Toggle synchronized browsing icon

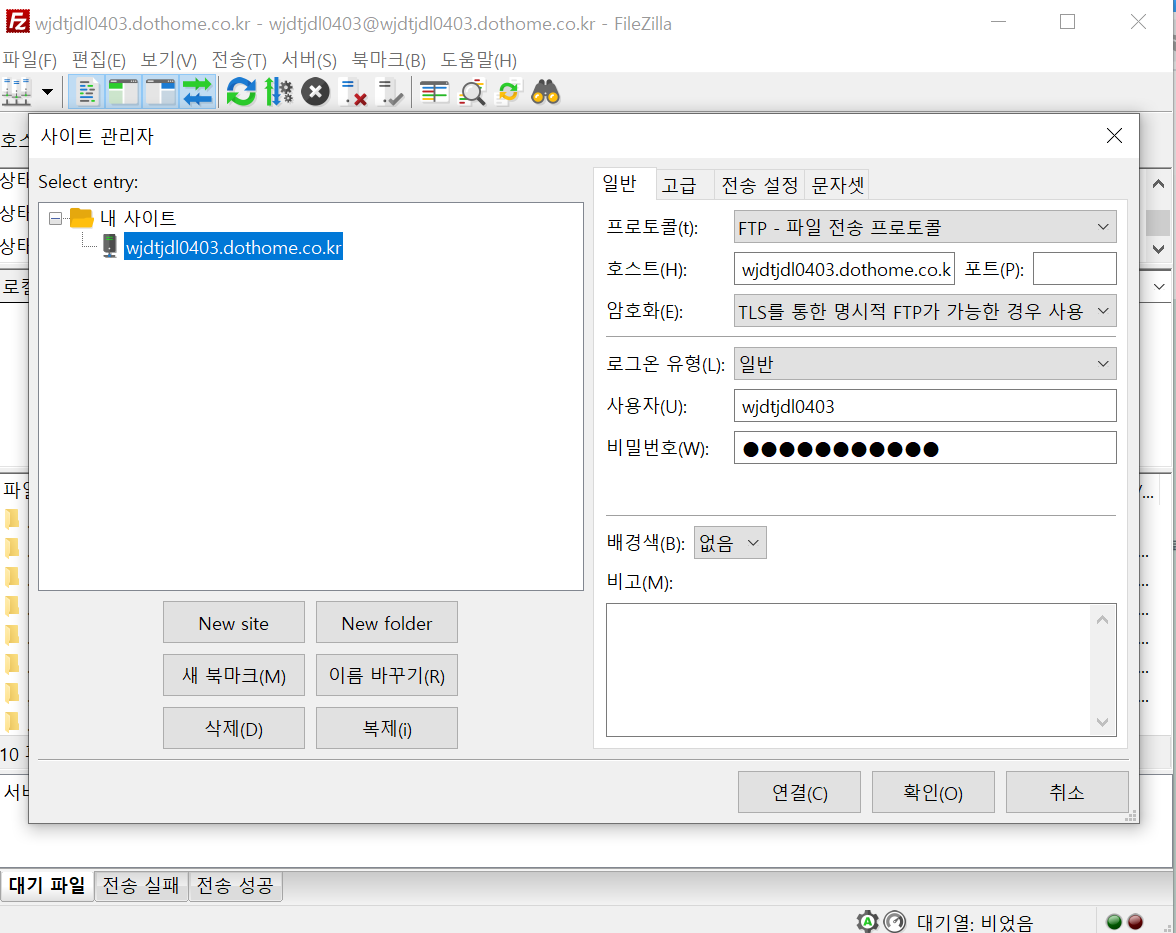point(508,92)
